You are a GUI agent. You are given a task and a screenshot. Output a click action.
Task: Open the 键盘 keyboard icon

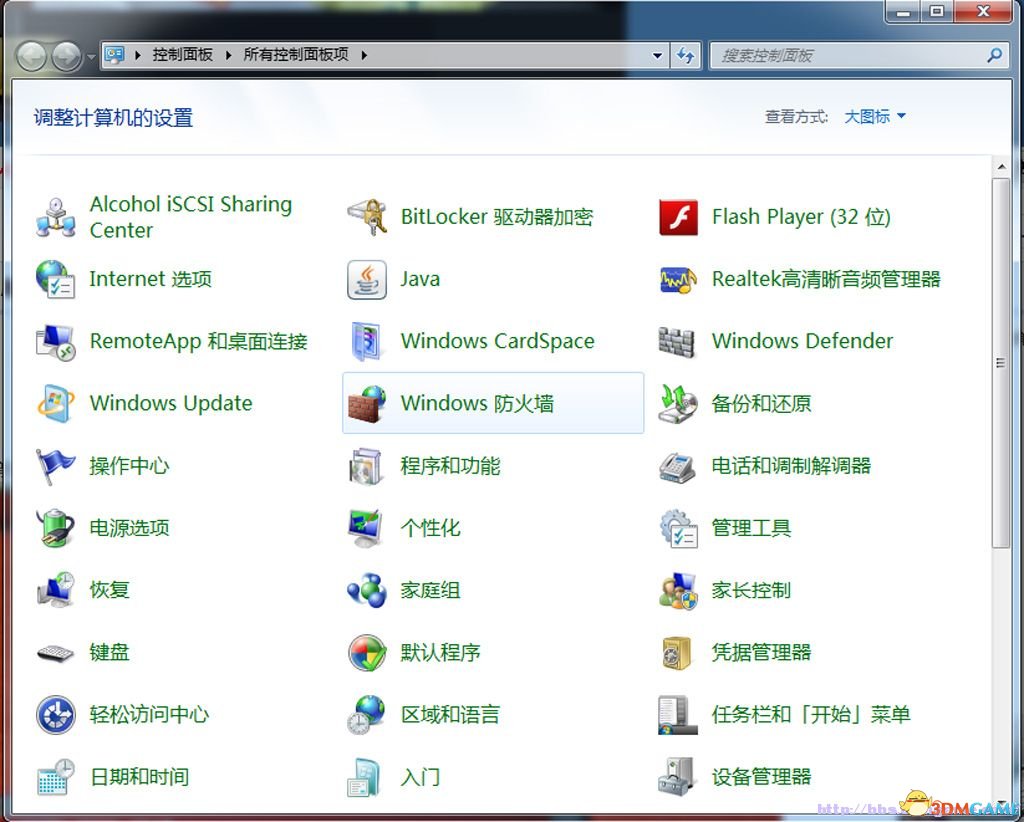(56, 652)
